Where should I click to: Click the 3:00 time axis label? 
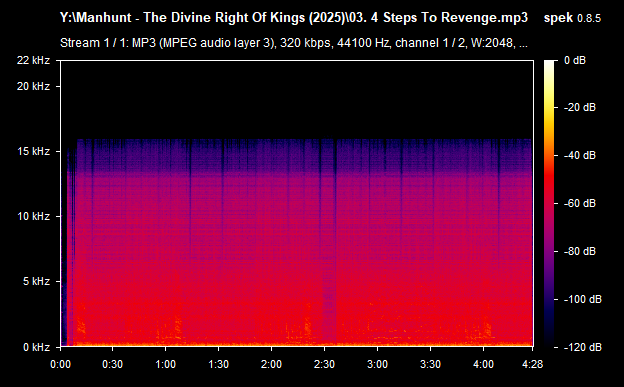[377, 364]
